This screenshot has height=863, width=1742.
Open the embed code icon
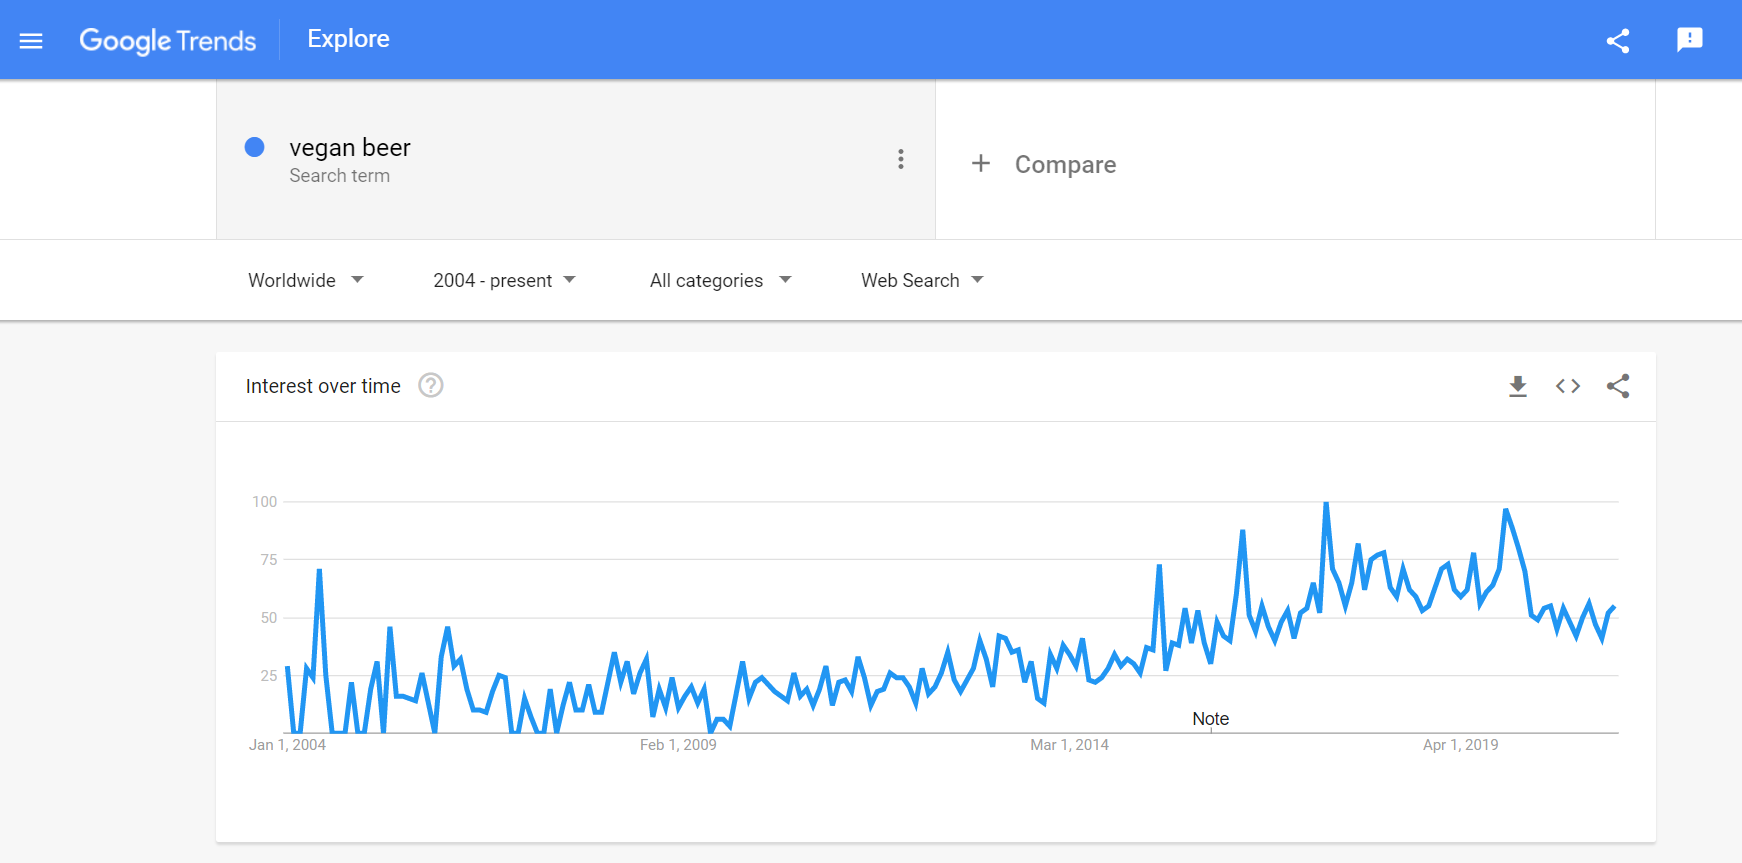point(1568,386)
